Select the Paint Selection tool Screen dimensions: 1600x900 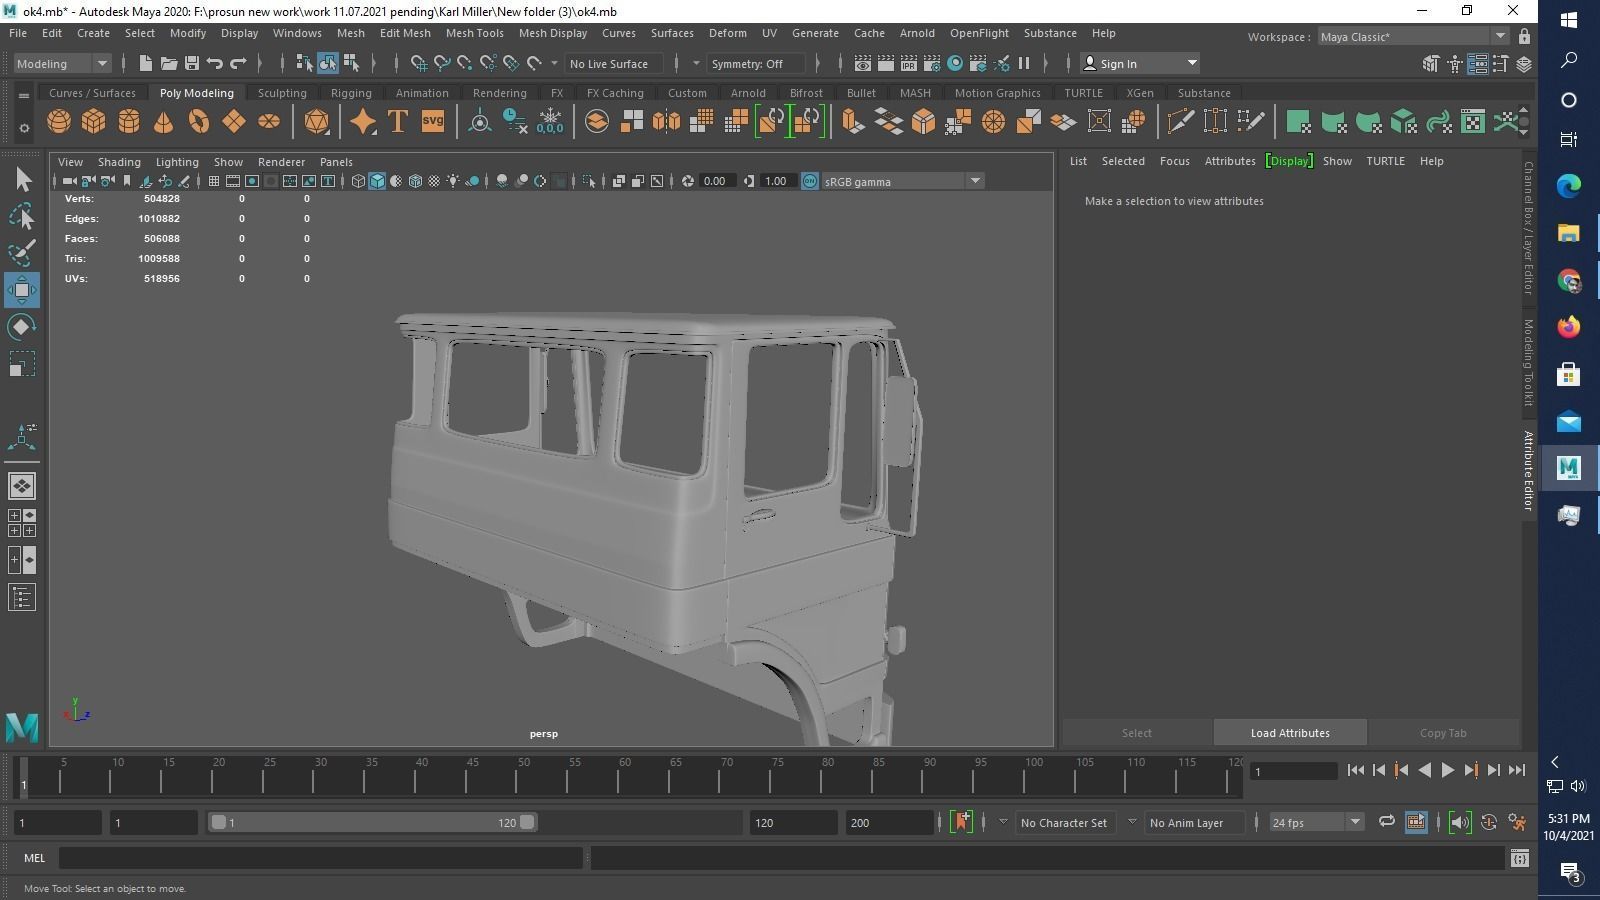pyautogui.click(x=22, y=253)
